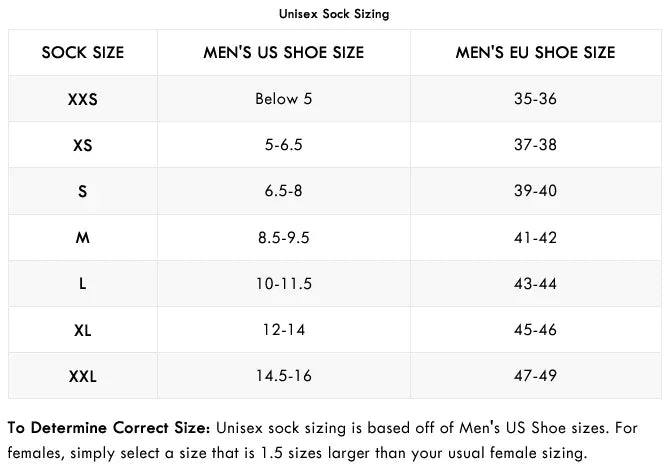This screenshot has width=669, height=467.
Task: Select the S sock size row label
Action: pos(83,191)
